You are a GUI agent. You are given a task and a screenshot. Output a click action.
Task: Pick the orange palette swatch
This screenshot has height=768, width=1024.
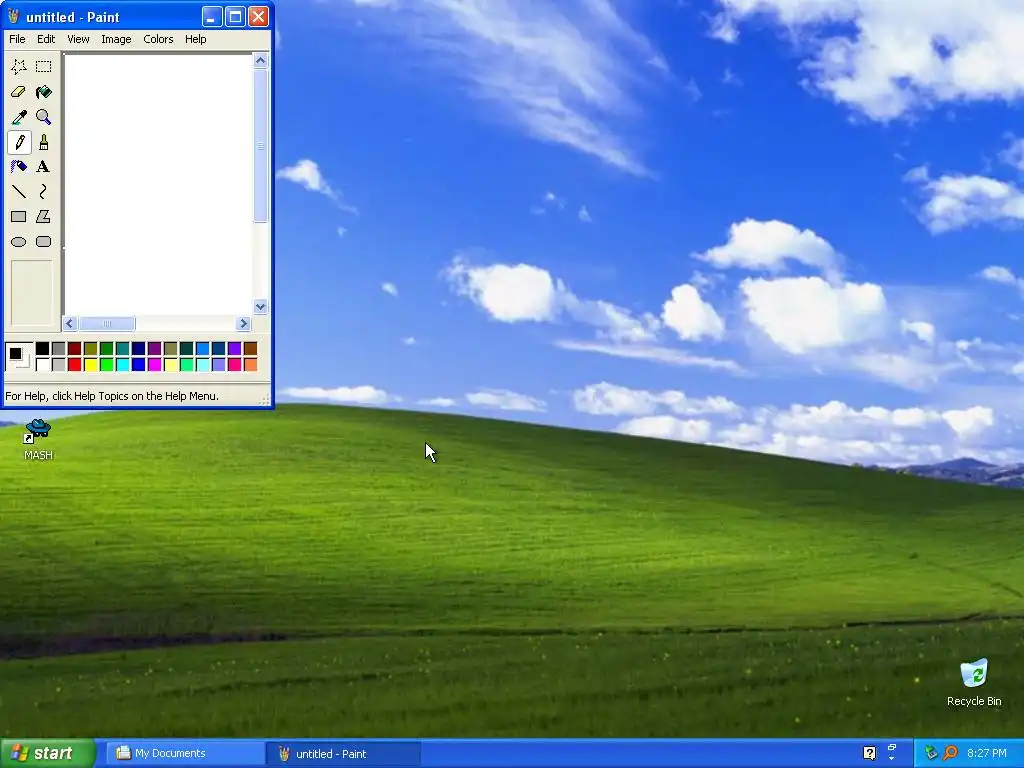251,364
